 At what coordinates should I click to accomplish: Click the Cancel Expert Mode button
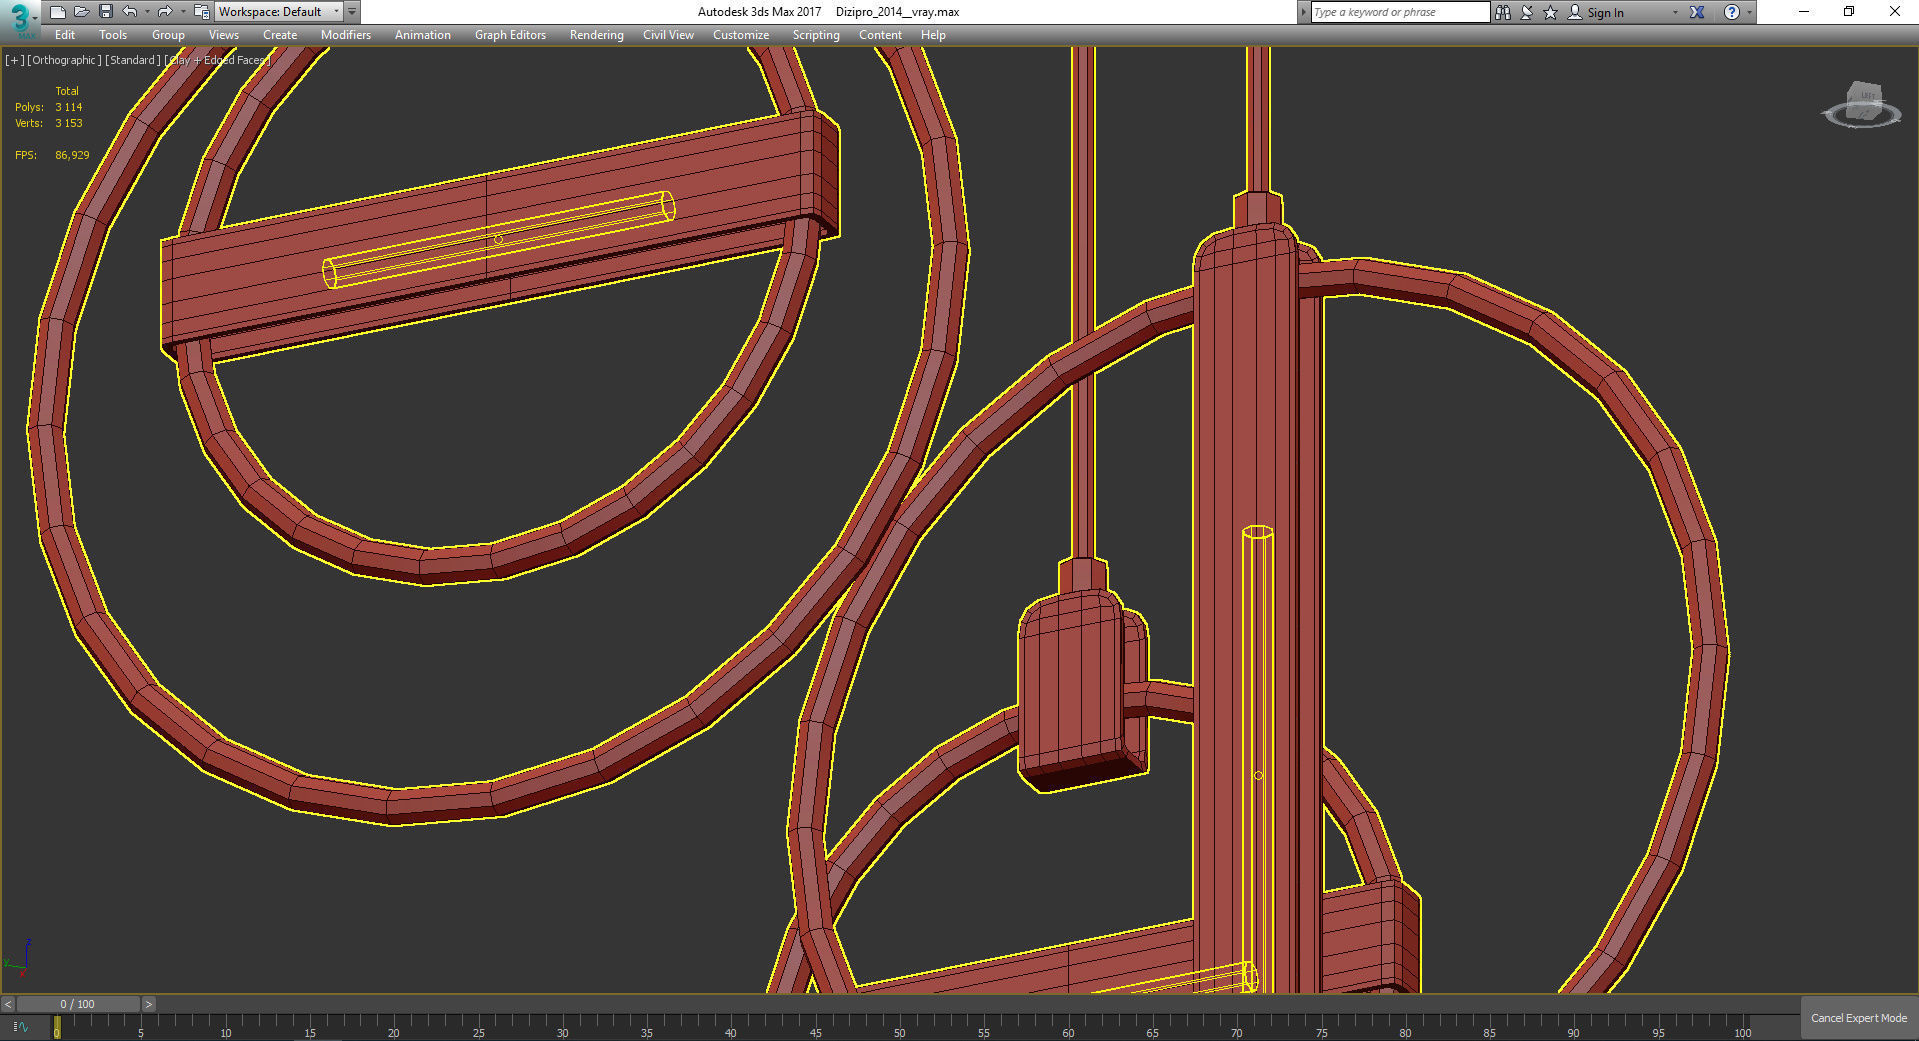(x=1859, y=1018)
